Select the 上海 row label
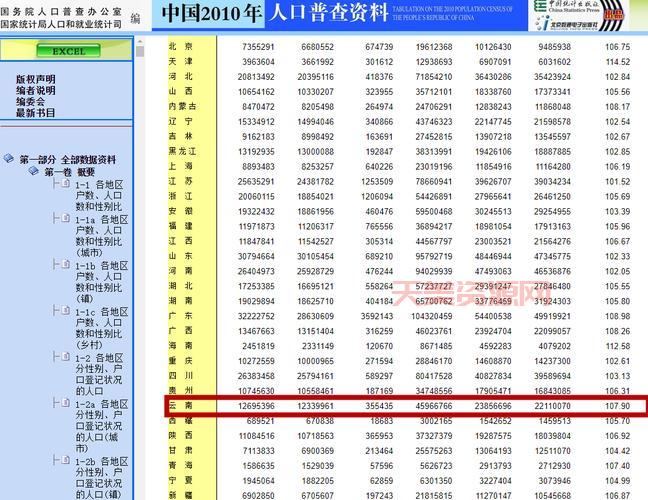Viewport: 648px width, 500px height. [181, 166]
